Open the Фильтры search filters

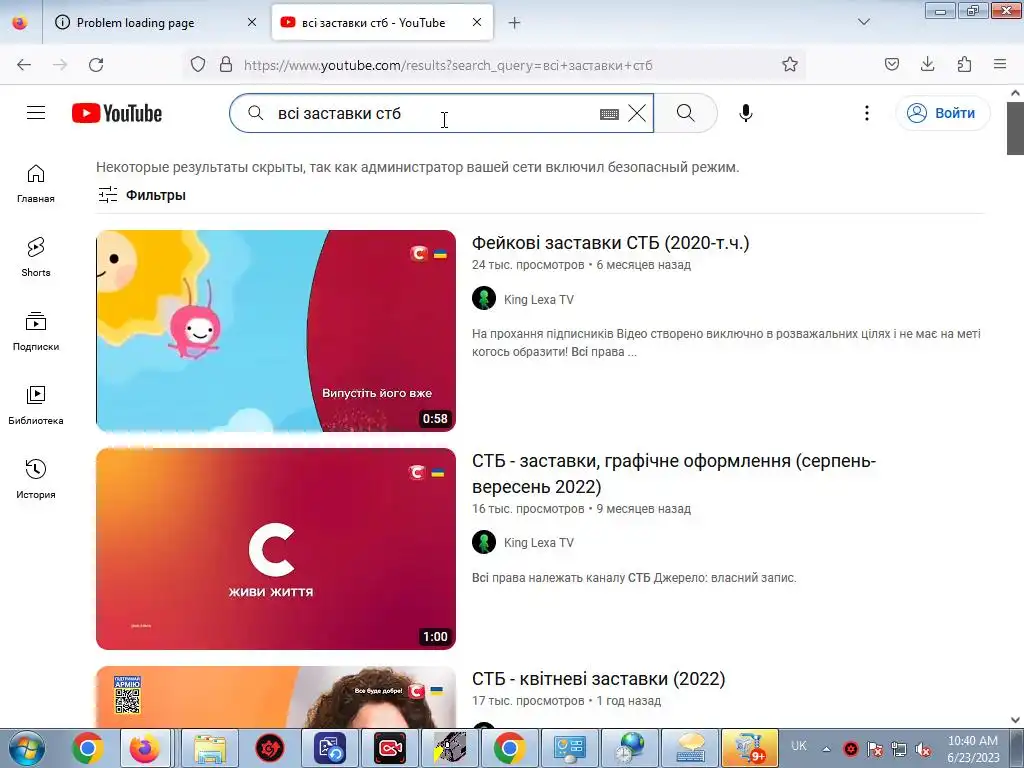(x=142, y=195)
